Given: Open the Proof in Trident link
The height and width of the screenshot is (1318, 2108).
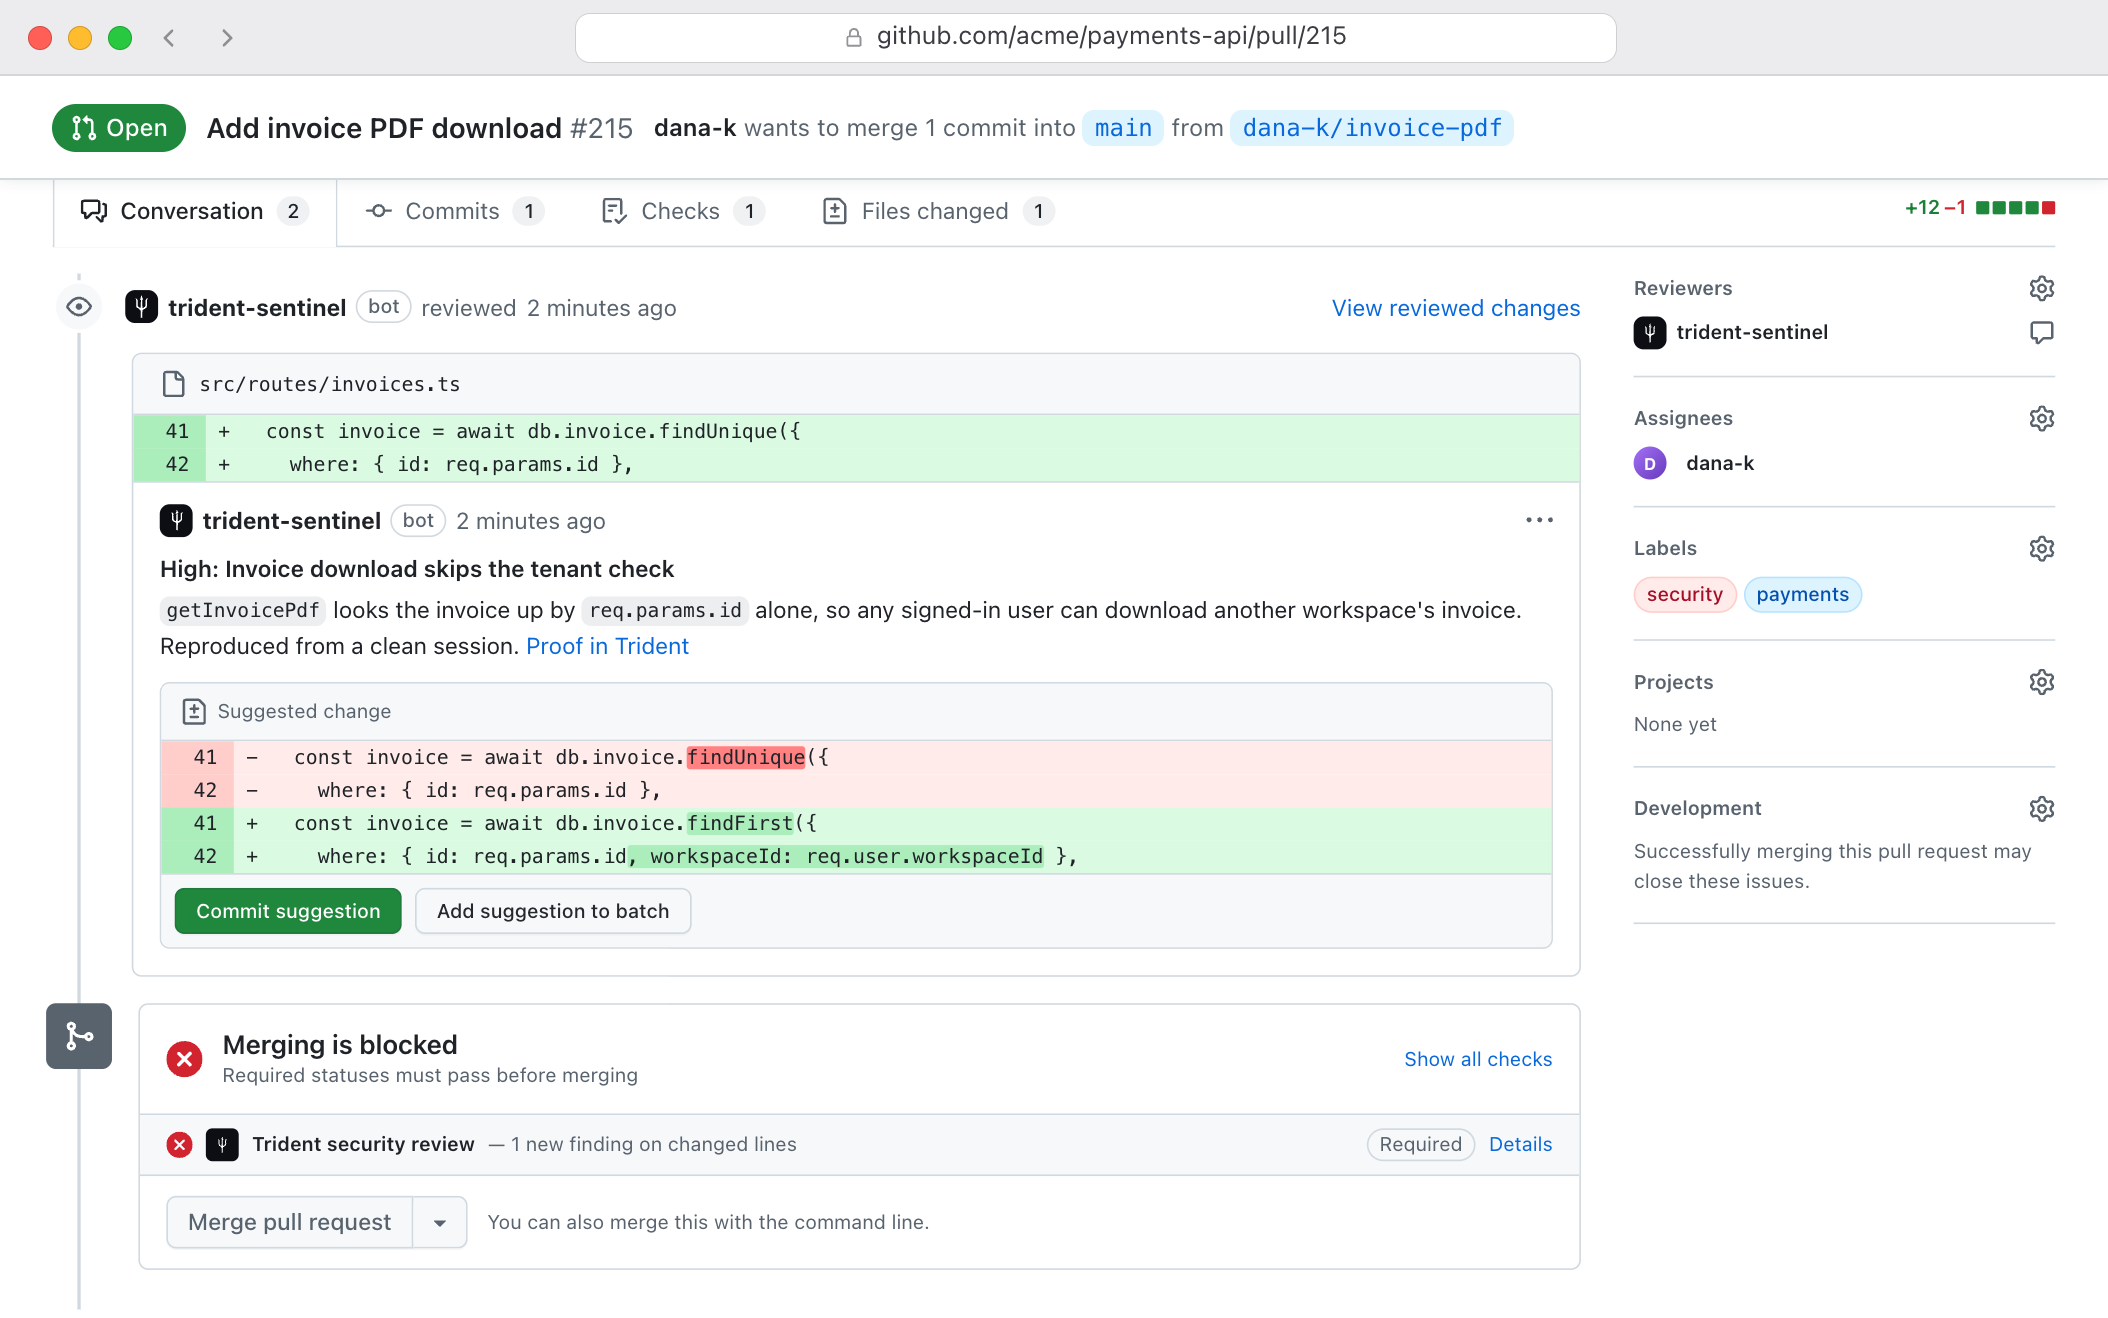Looking at the screenshot, I should coord(607,646).
